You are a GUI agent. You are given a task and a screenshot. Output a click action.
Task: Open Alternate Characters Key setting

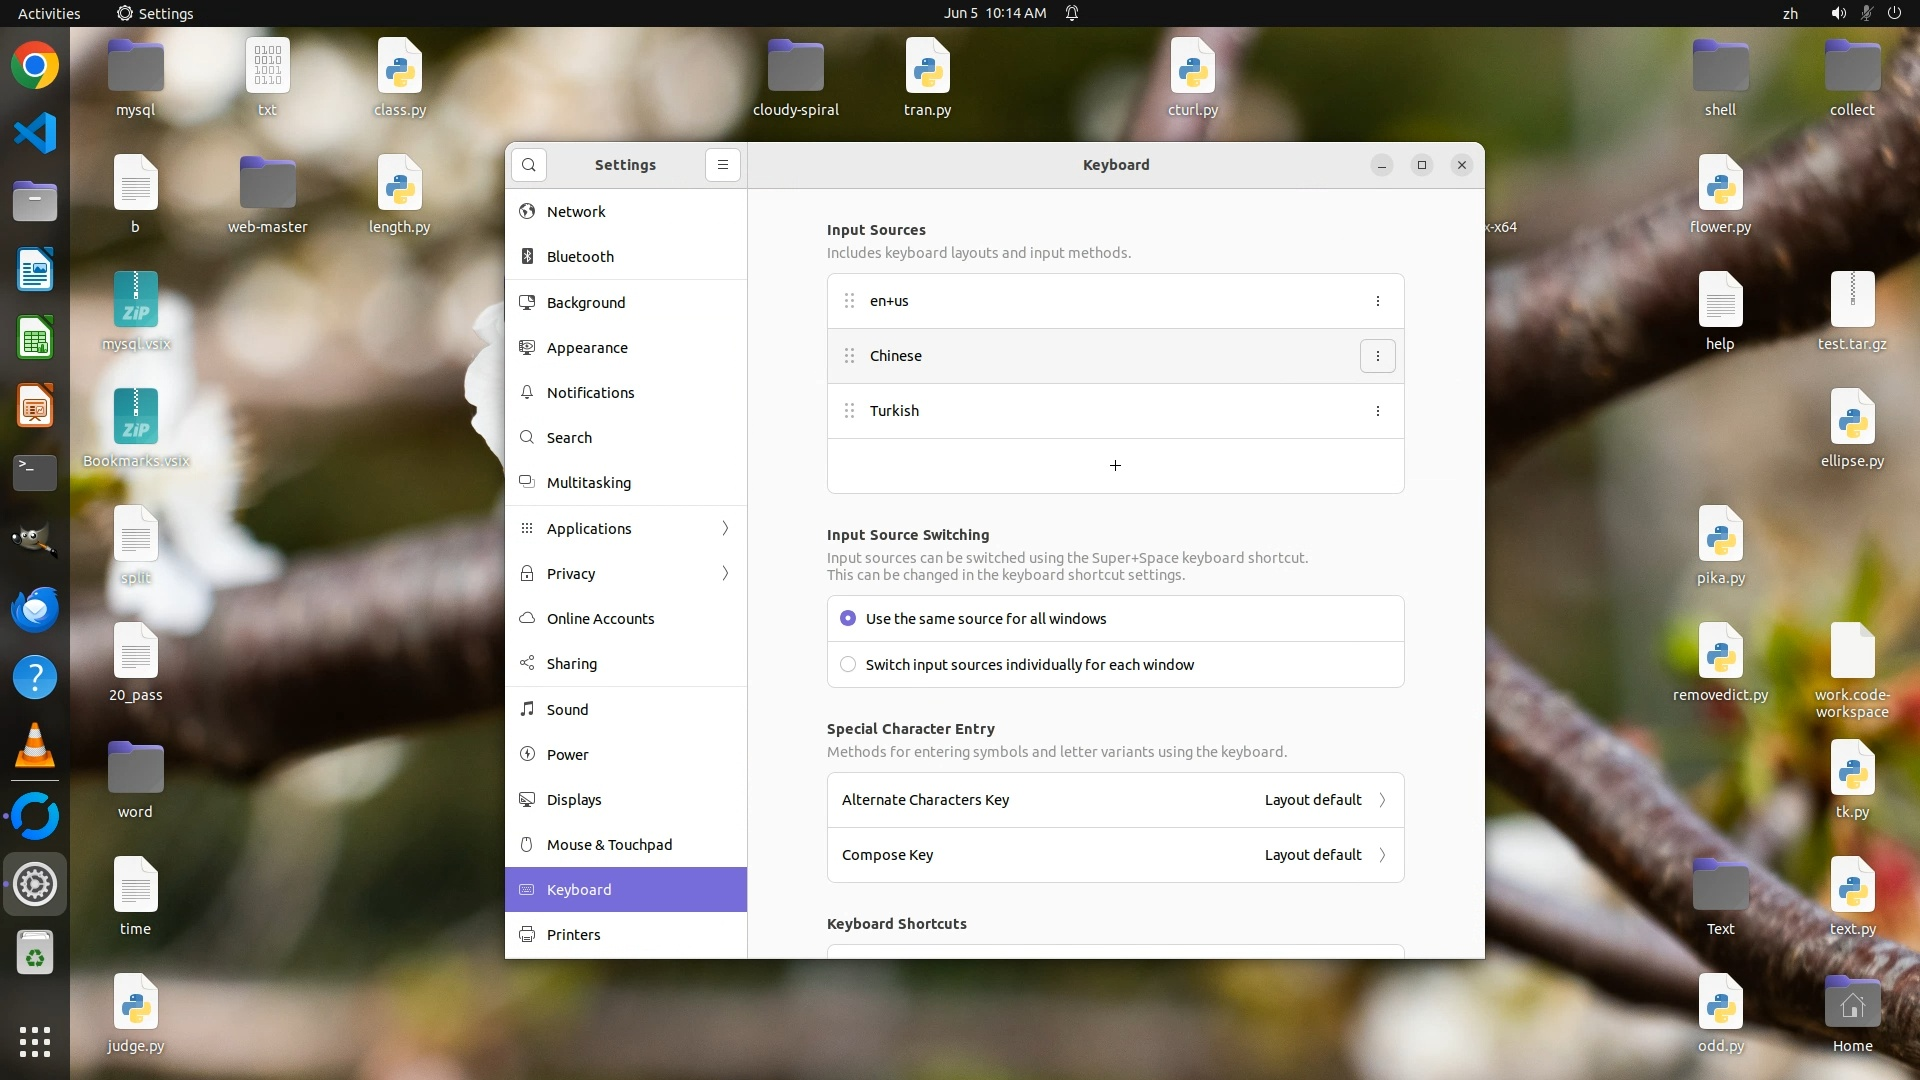1115,800
